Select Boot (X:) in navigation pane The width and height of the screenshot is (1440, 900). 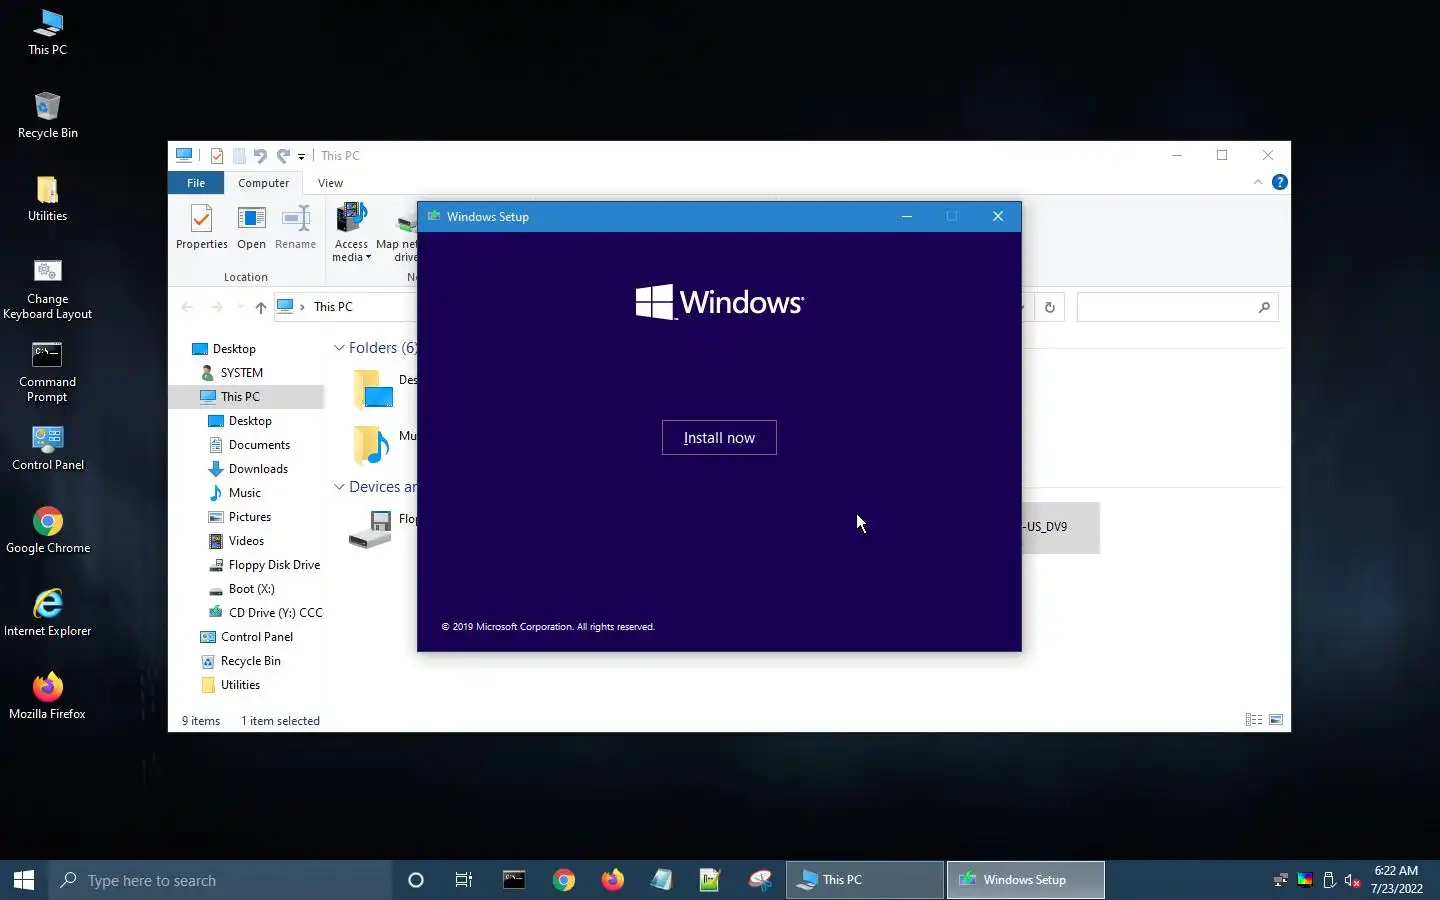click(251, 589)
